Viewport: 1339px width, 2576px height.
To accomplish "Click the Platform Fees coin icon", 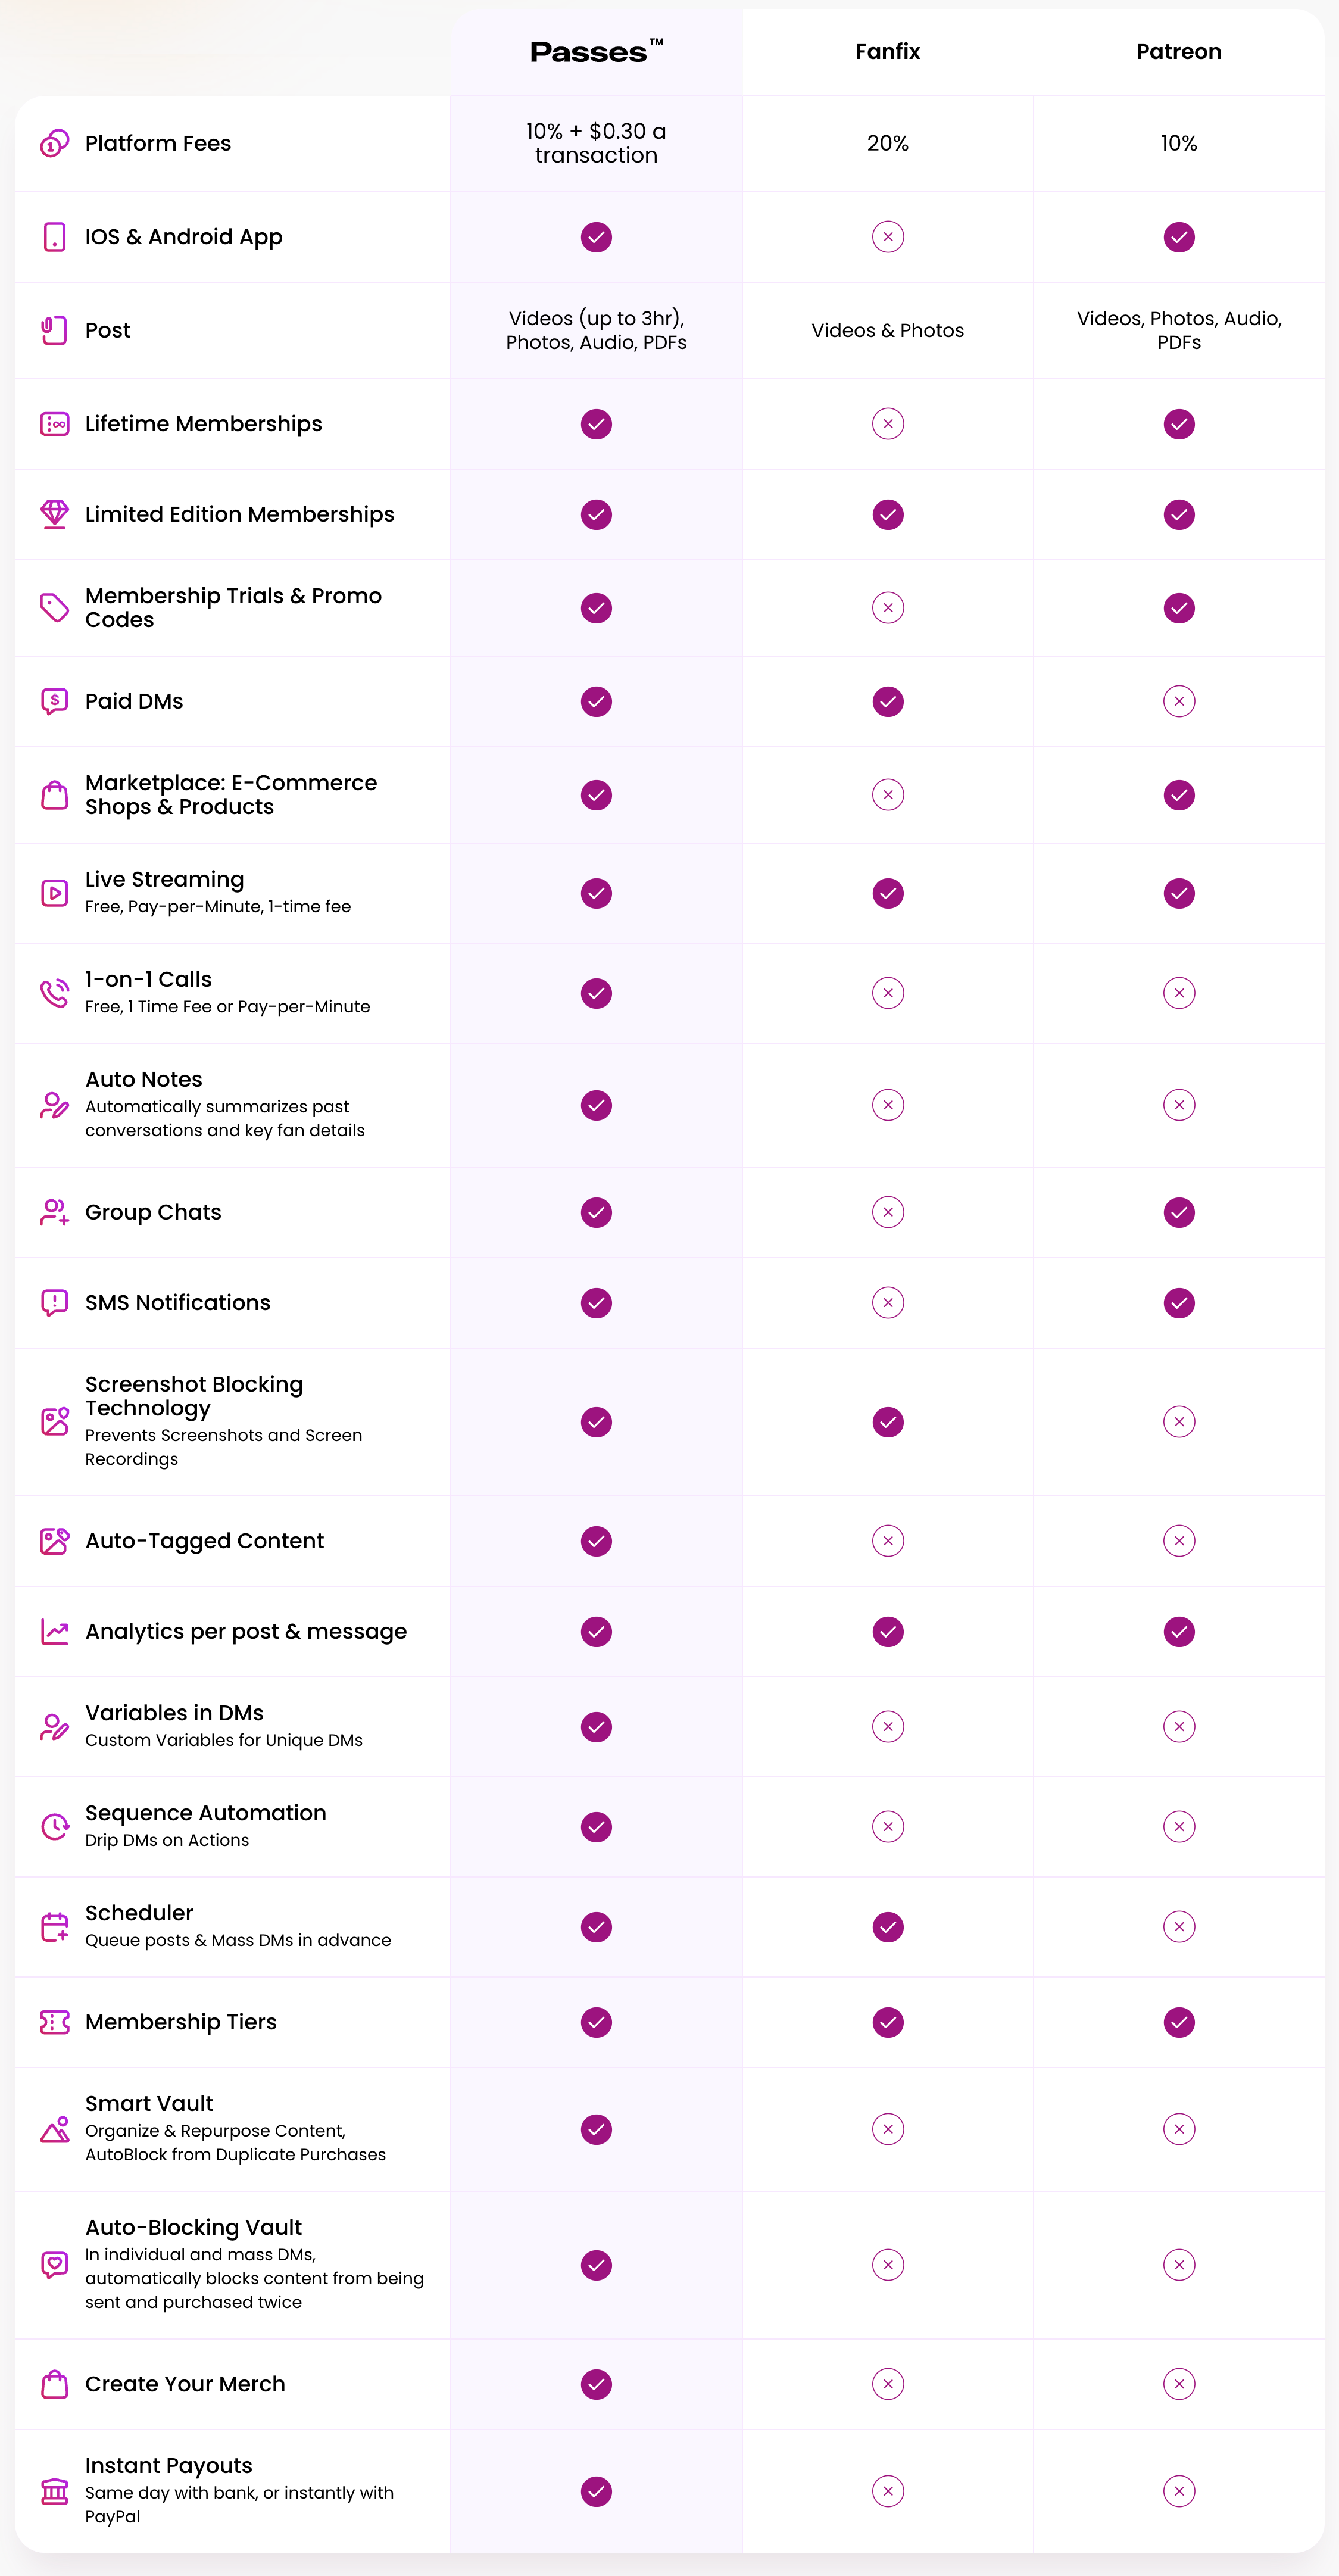I will [54, 144].
